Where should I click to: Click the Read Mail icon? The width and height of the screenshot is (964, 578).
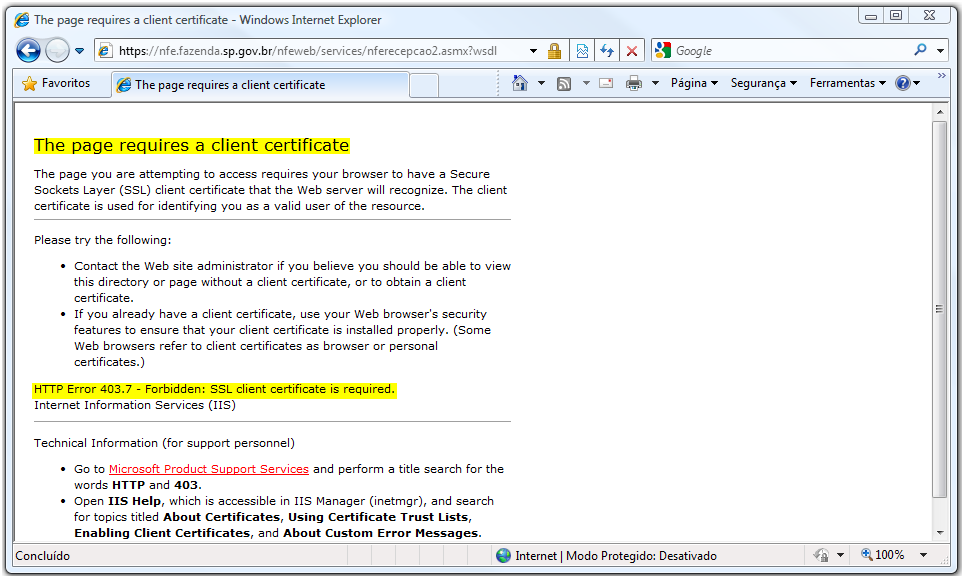606,83
